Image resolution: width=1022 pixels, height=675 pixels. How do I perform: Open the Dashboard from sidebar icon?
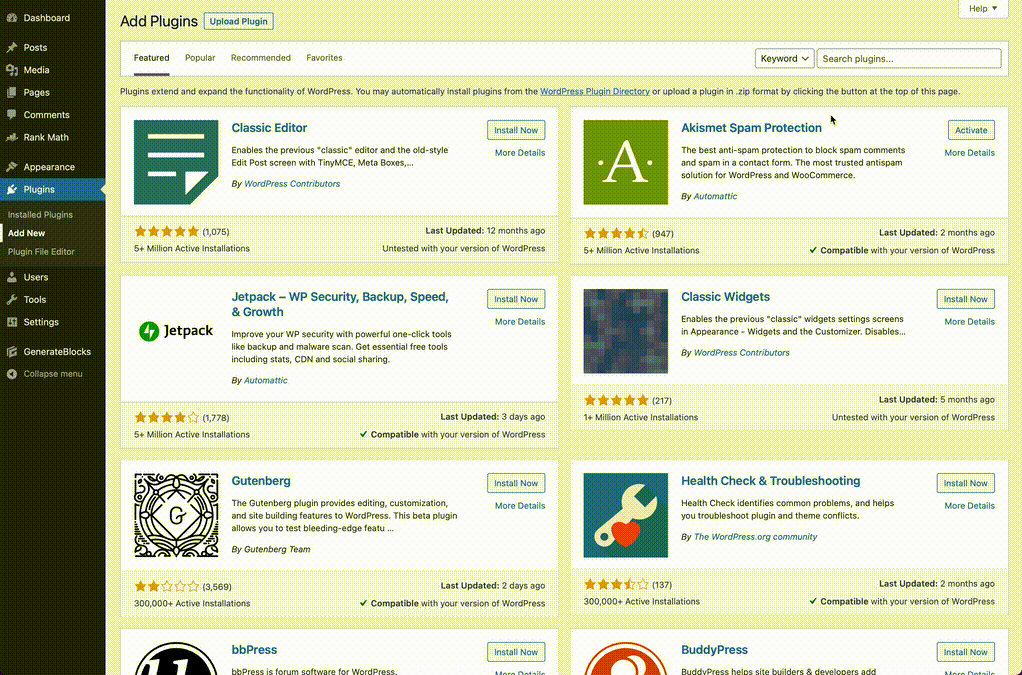(x=12, y=18)
